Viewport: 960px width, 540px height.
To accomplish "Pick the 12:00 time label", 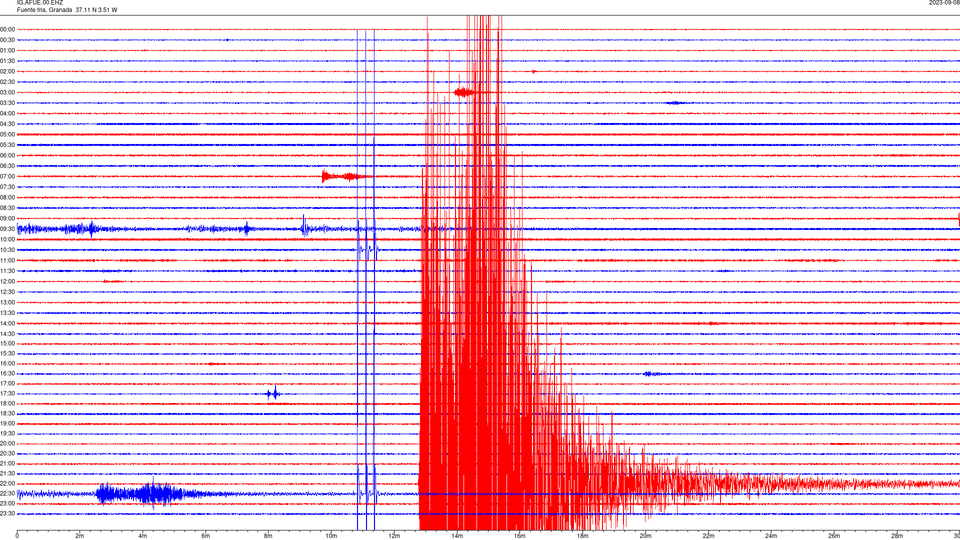I will (x=7, y=282).
